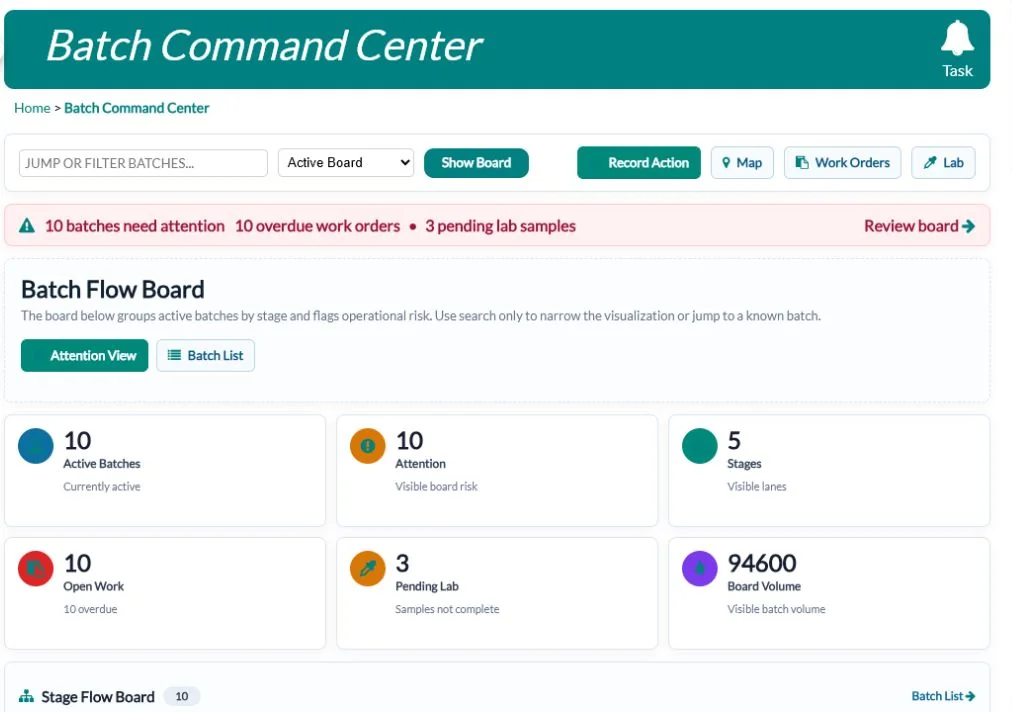Image resolution: width=1012 pixels, height=712 pixels.
Task: Click the Record Action button
Action: click(639, 163)
